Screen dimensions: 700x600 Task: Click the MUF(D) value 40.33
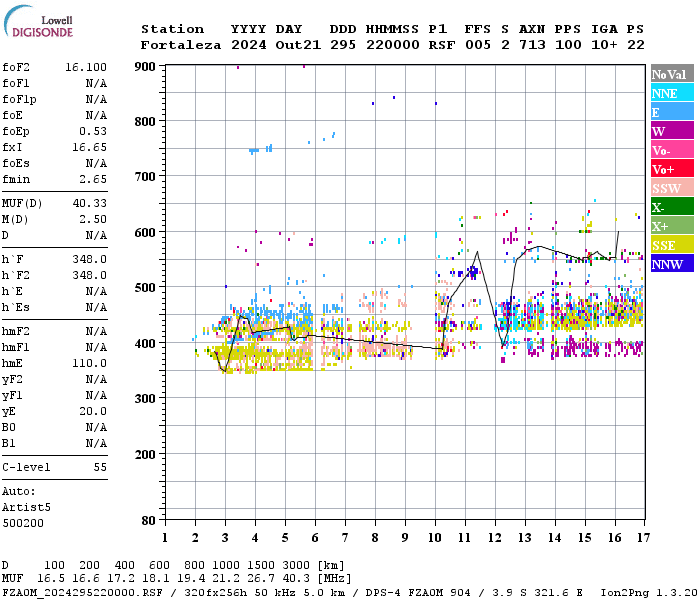tap(89, 204)
